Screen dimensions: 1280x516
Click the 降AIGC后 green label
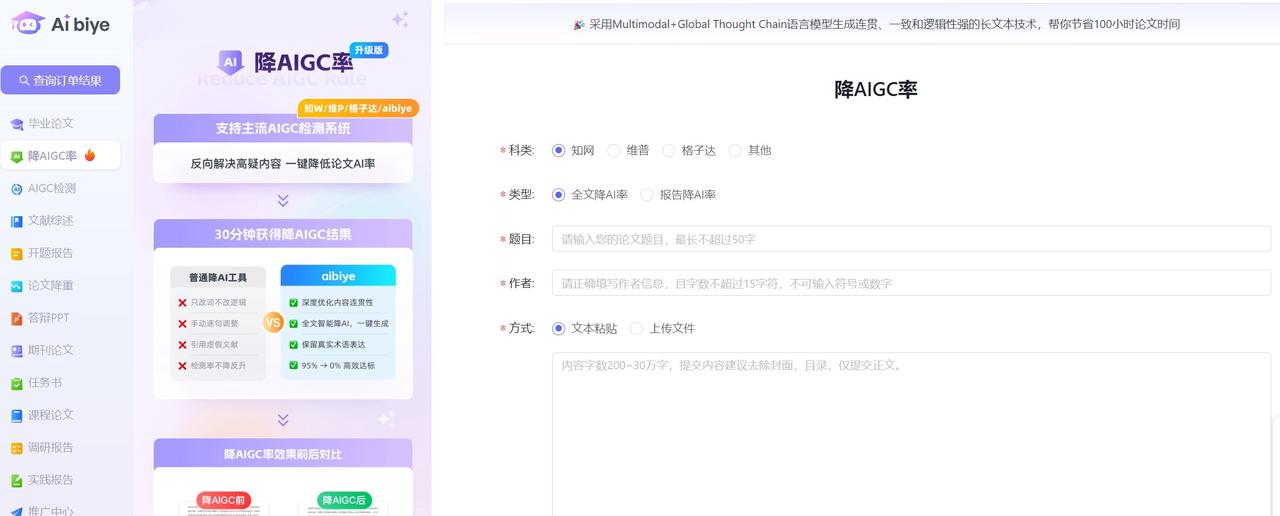(x=344, y=500)
